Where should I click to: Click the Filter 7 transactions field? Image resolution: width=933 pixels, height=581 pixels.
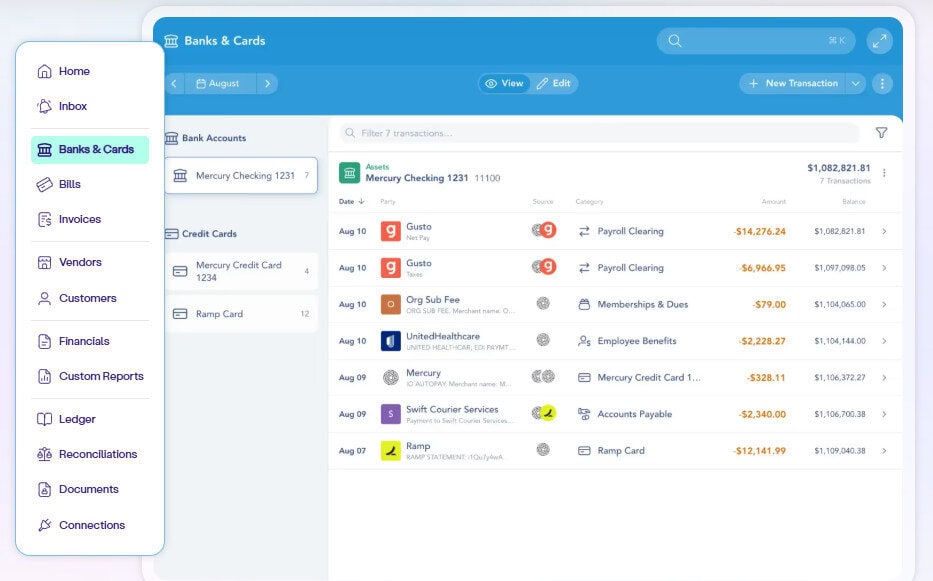600,133
